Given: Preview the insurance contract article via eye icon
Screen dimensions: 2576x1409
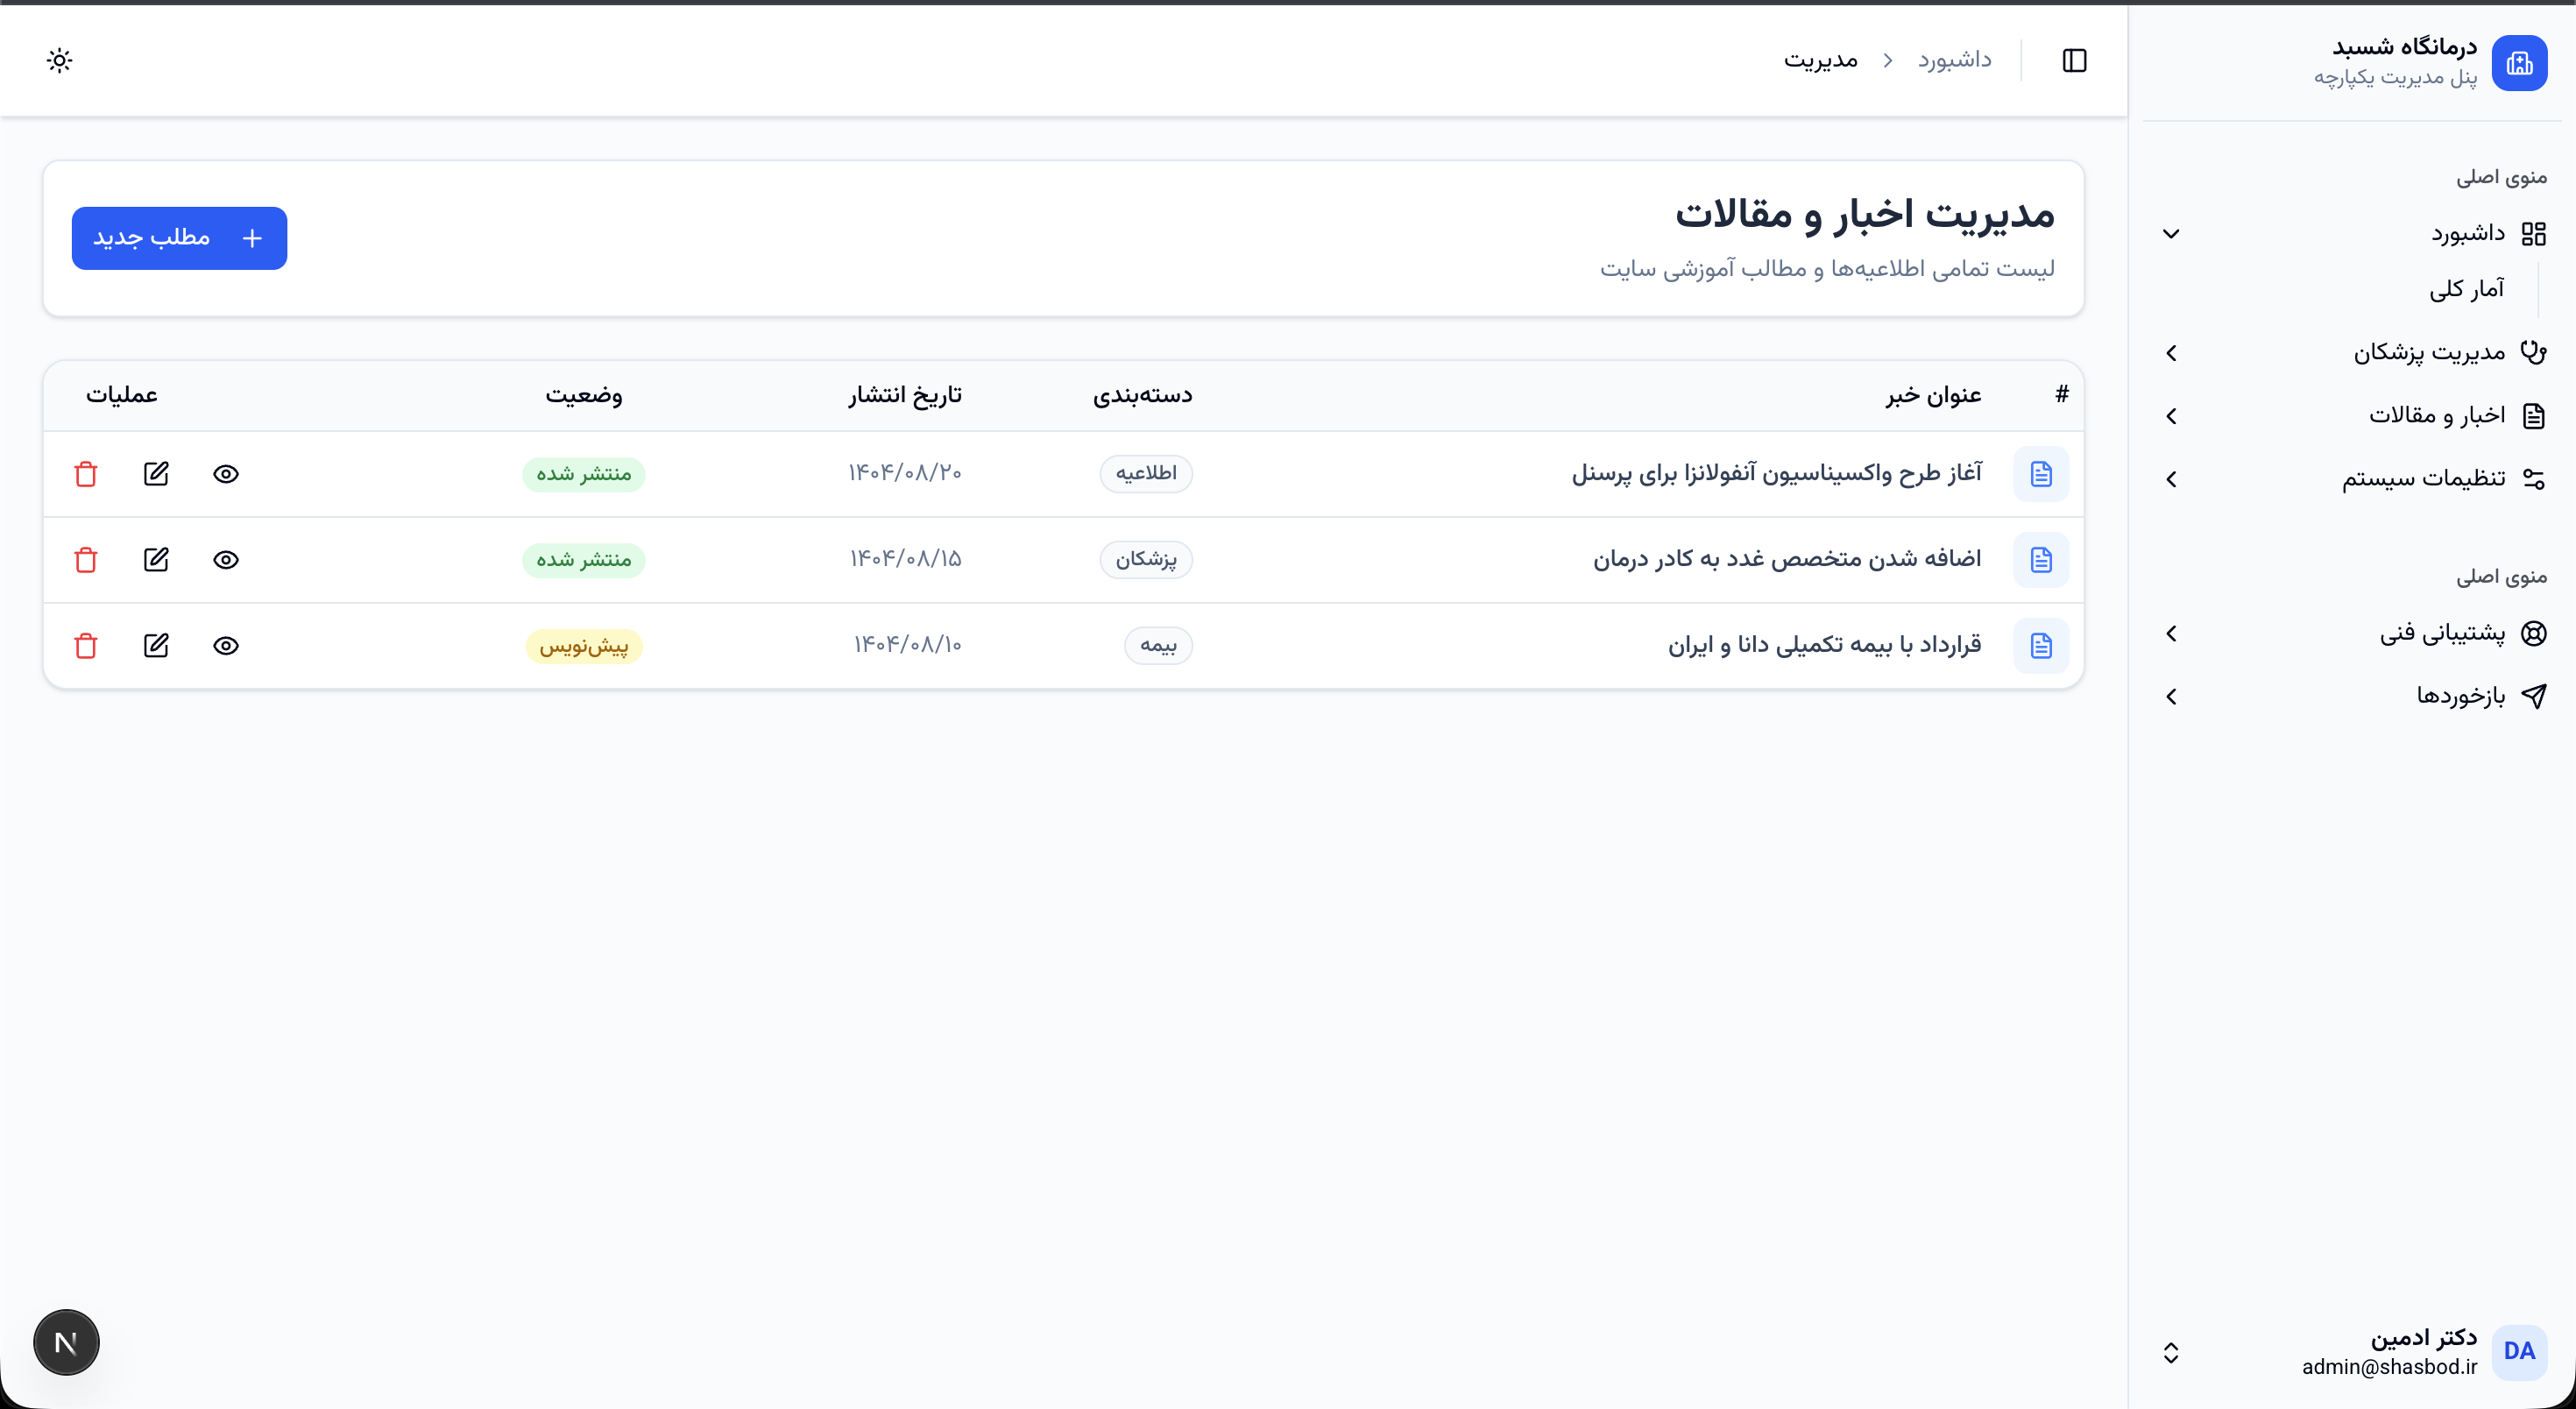Looking at the screenshot, I should [226, 646].
